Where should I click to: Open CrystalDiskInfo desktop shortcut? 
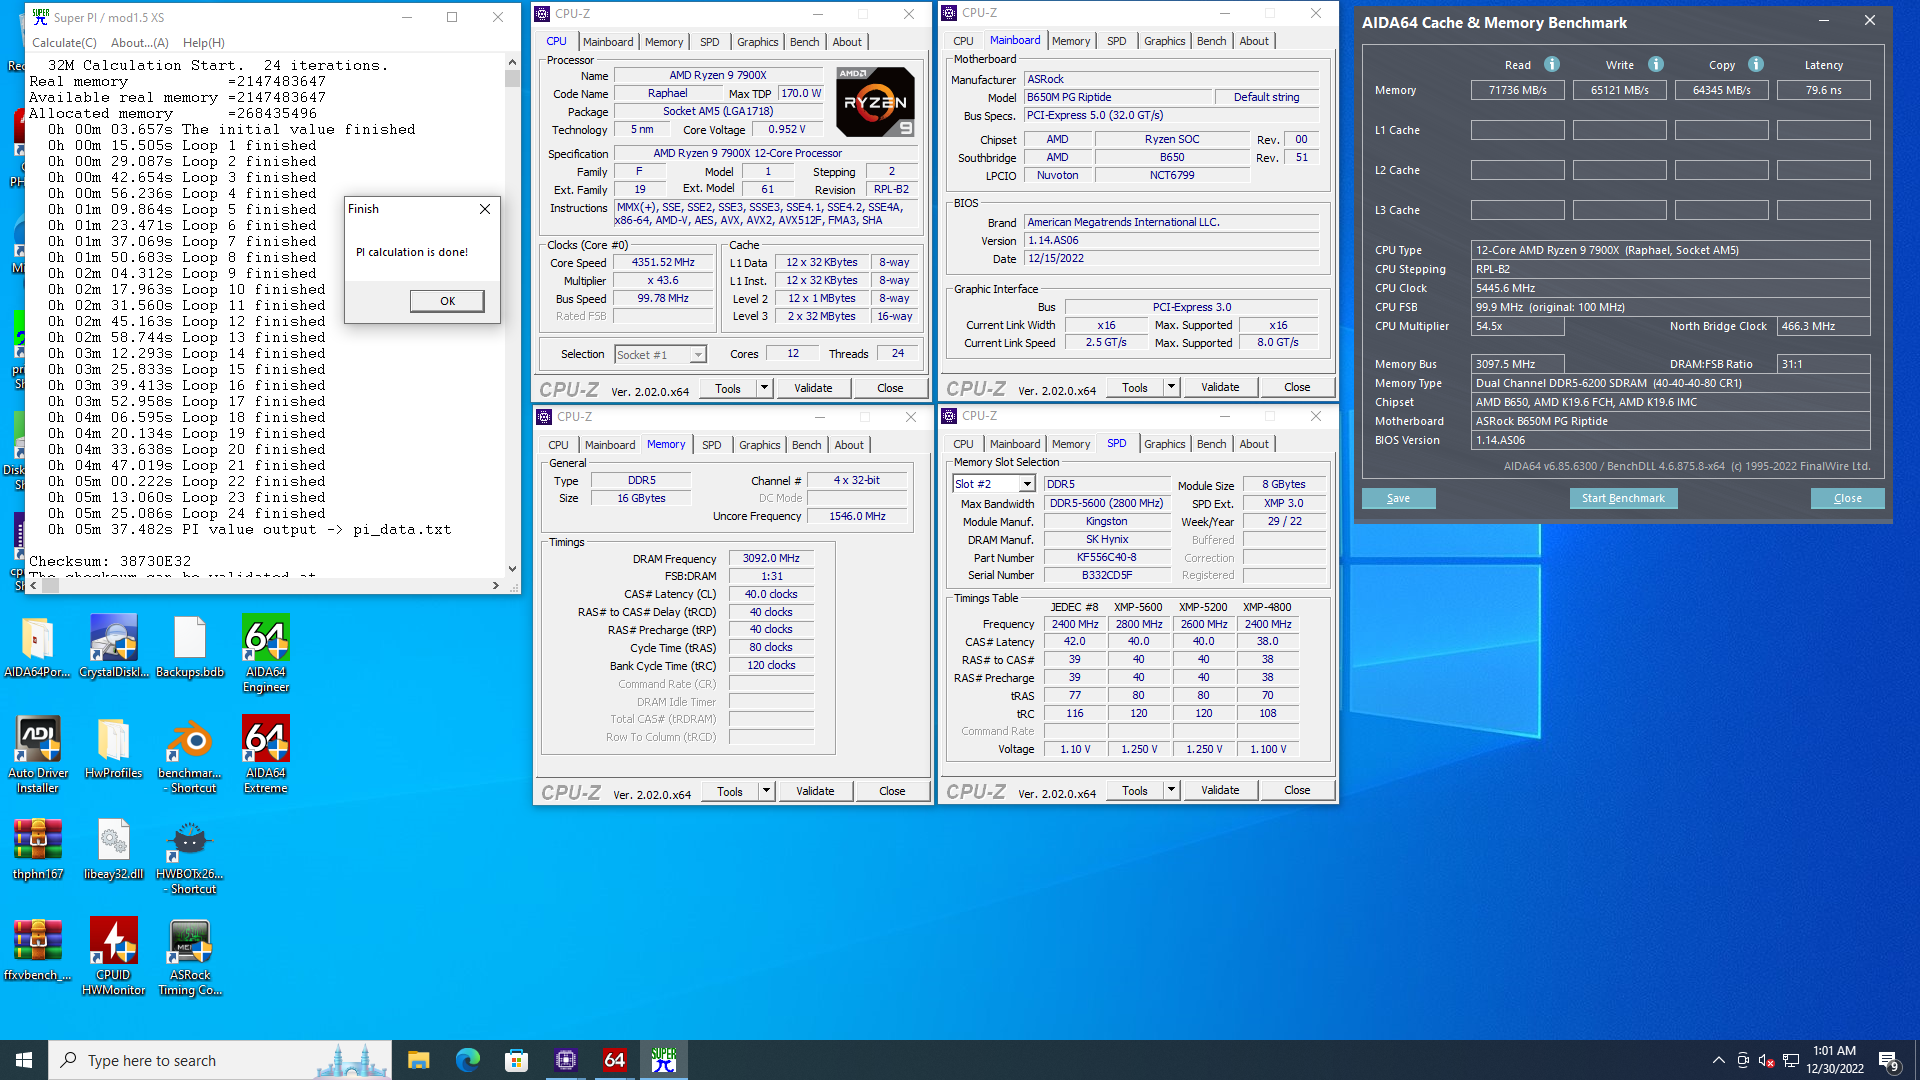coord(113,652)
